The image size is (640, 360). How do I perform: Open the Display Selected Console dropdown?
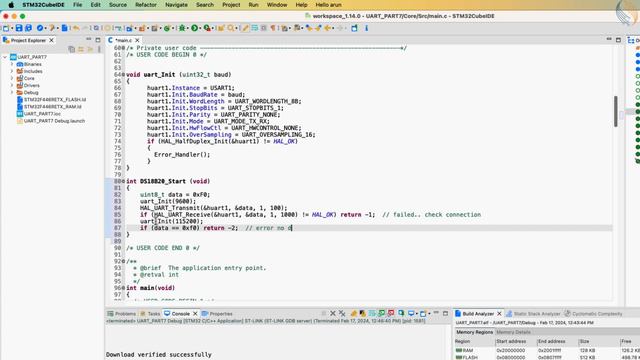tap(416, 314)
